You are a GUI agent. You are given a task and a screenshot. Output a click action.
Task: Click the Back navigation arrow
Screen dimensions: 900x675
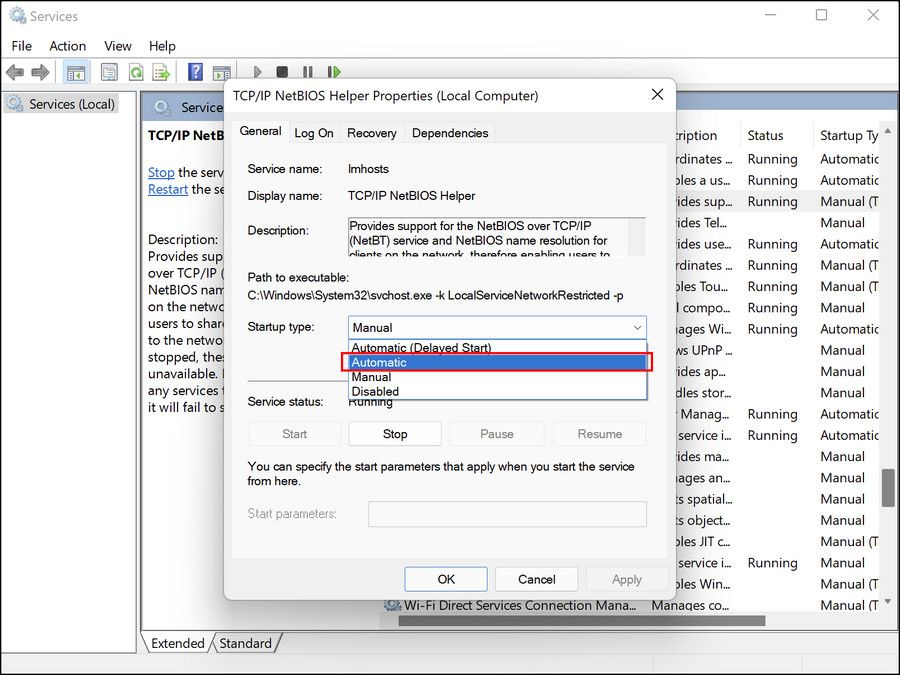15,72
